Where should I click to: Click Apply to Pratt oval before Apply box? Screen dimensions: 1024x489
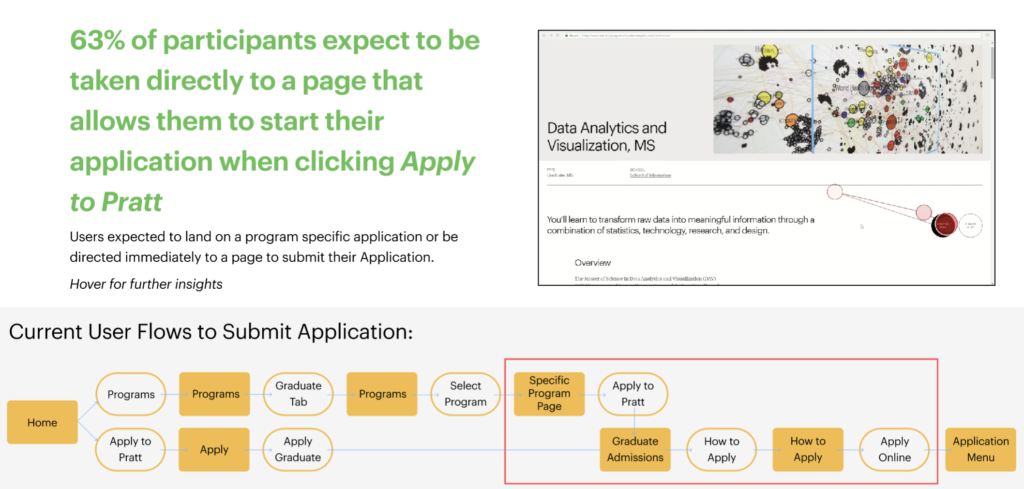pos(131,450)
